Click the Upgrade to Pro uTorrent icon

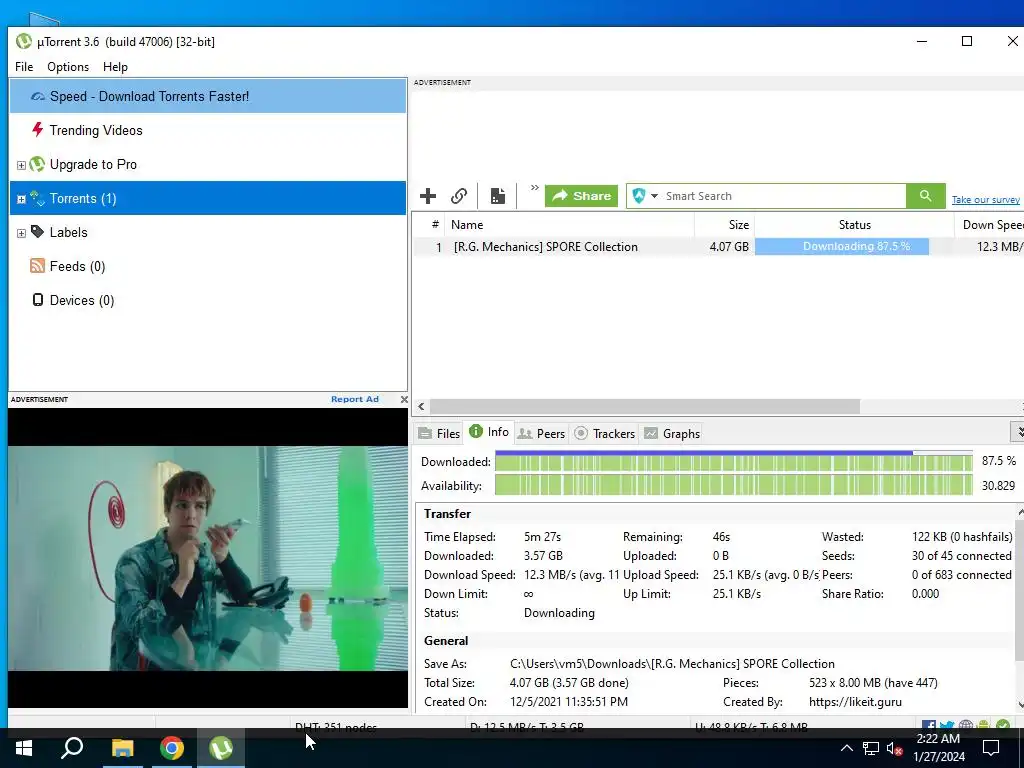point(37,164)
